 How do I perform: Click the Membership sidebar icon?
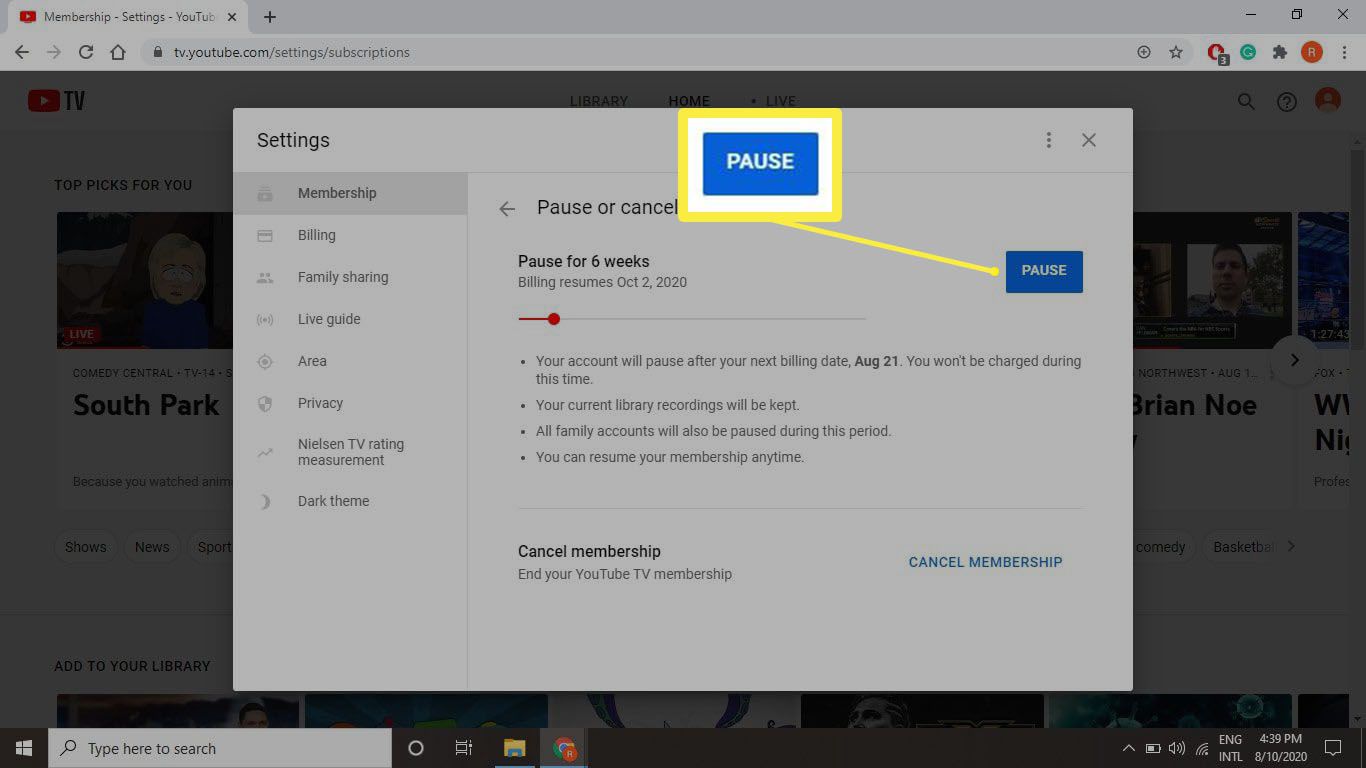[x=265, y=193]
